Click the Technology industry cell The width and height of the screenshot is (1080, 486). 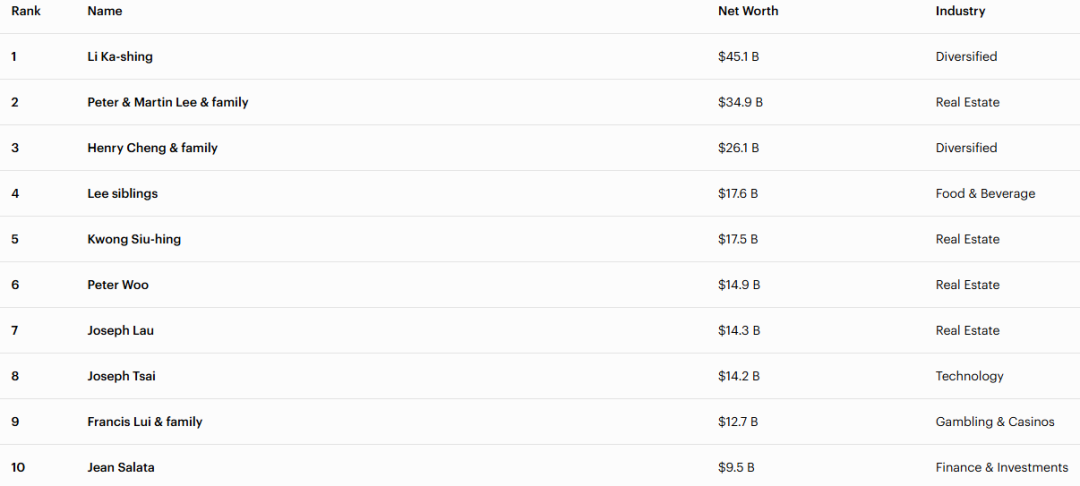coord(969,376)
